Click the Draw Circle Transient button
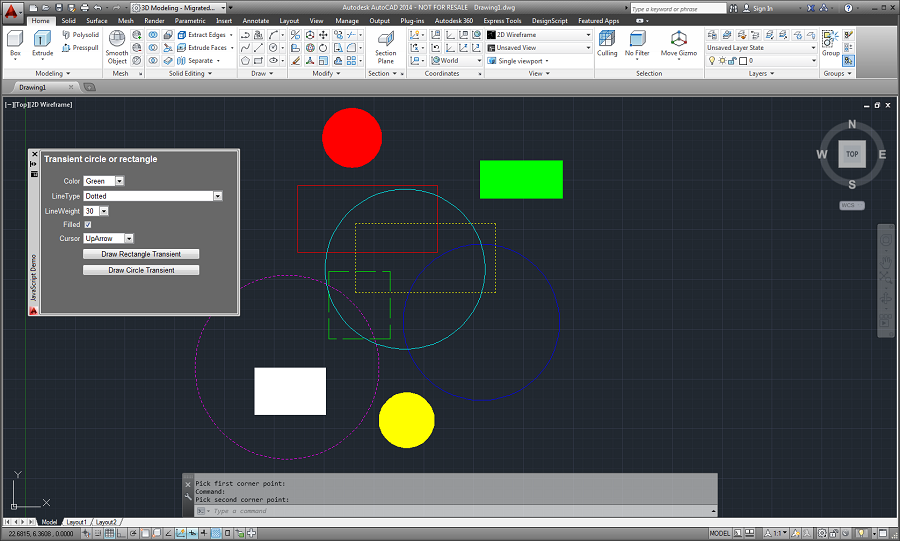The image size is (900, 541). click(x=141, y=270)
